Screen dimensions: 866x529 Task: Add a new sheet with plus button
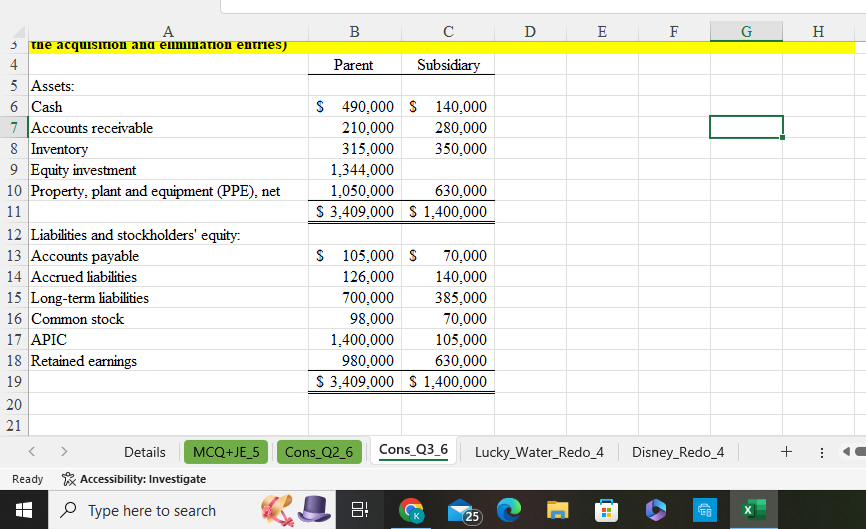coord(786,451)
